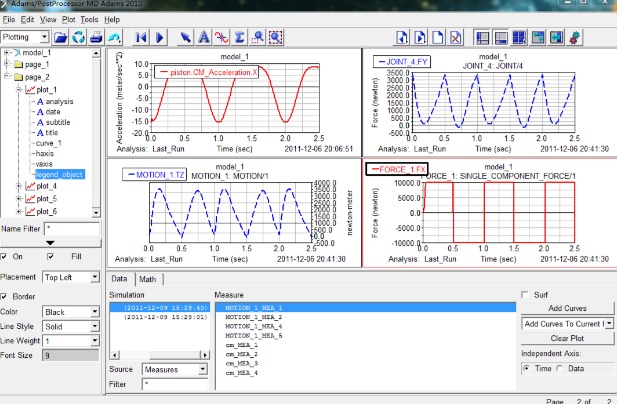Click the open file folder icon
The width and height of the screenshot is (617, 404).
pyautogui.click(x=61, y=37)
